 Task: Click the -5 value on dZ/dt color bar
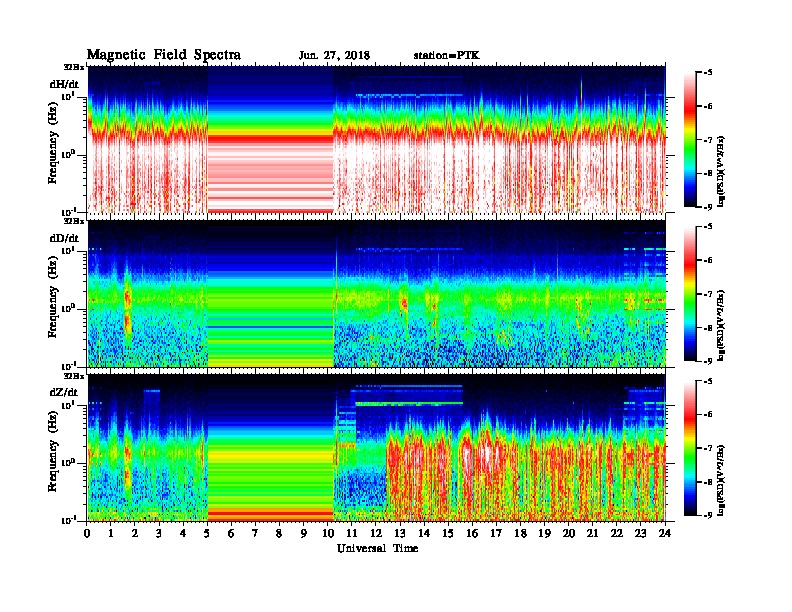pyautogui.click(x=708, y=381)
